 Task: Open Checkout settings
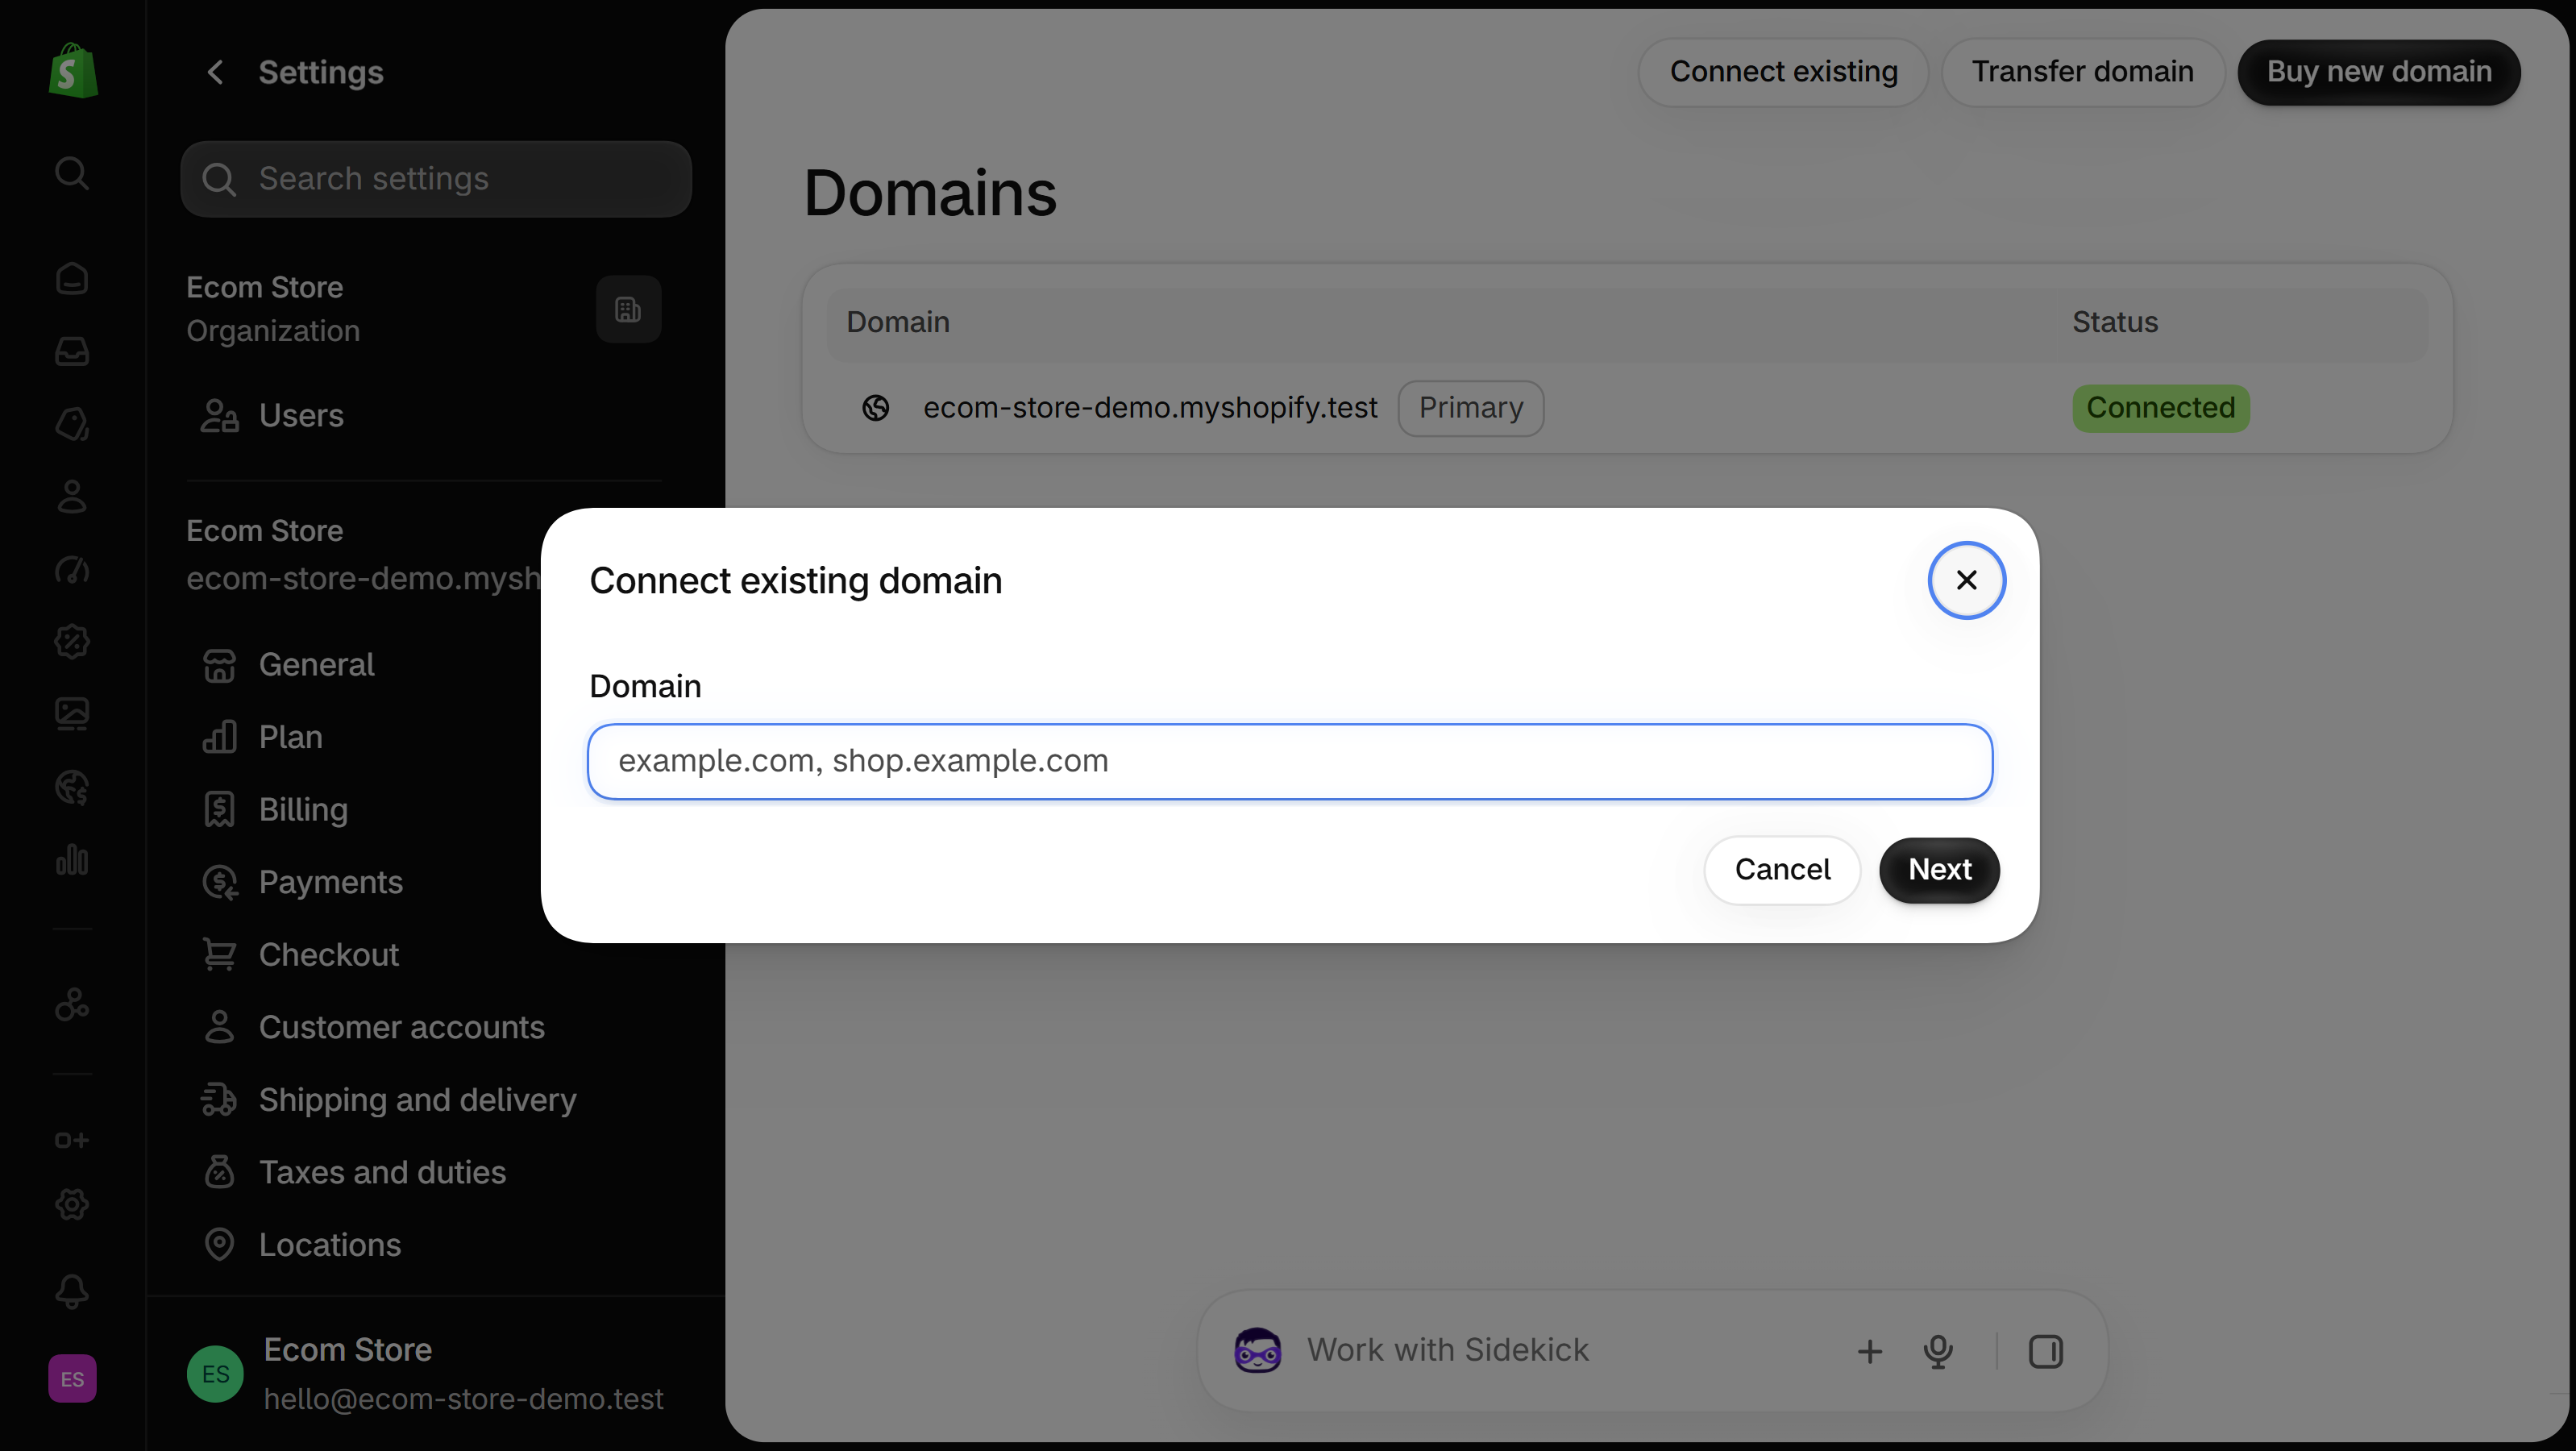(364, 955)
